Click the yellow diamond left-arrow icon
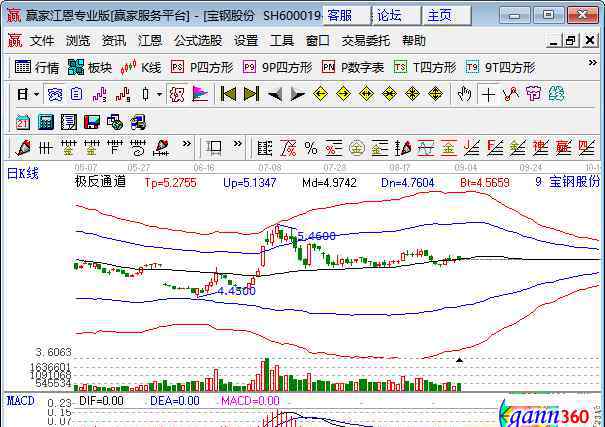 (320, 94)
